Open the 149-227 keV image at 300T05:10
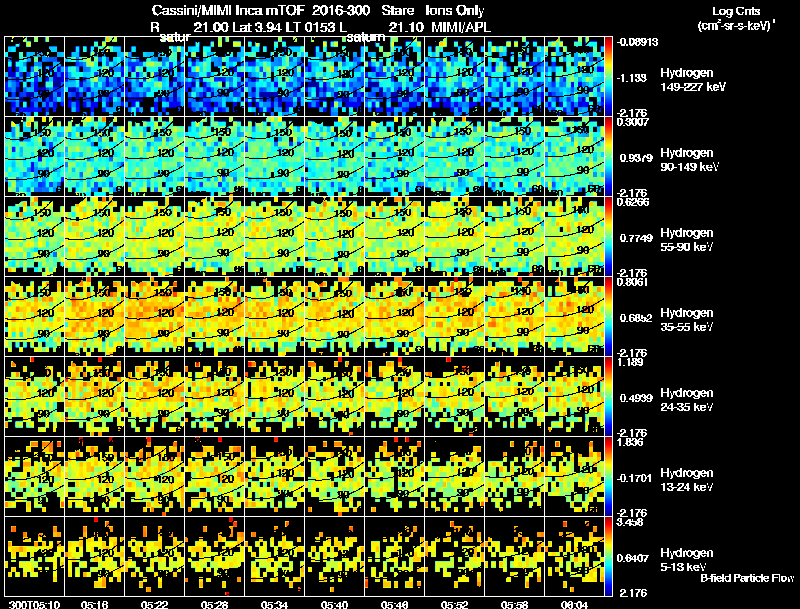The image size is (800, 609). (34, 76)
